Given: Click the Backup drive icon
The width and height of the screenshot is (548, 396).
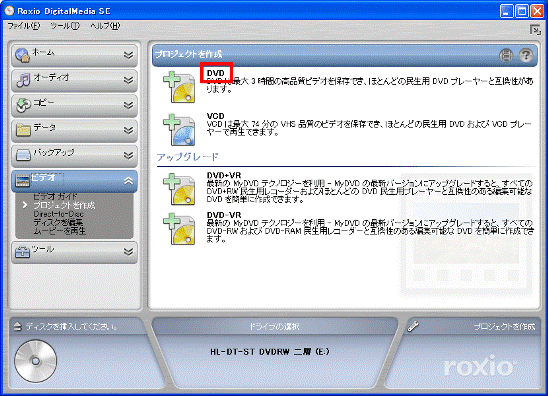Looking at the screenshot, I should (x=23, y=154).
